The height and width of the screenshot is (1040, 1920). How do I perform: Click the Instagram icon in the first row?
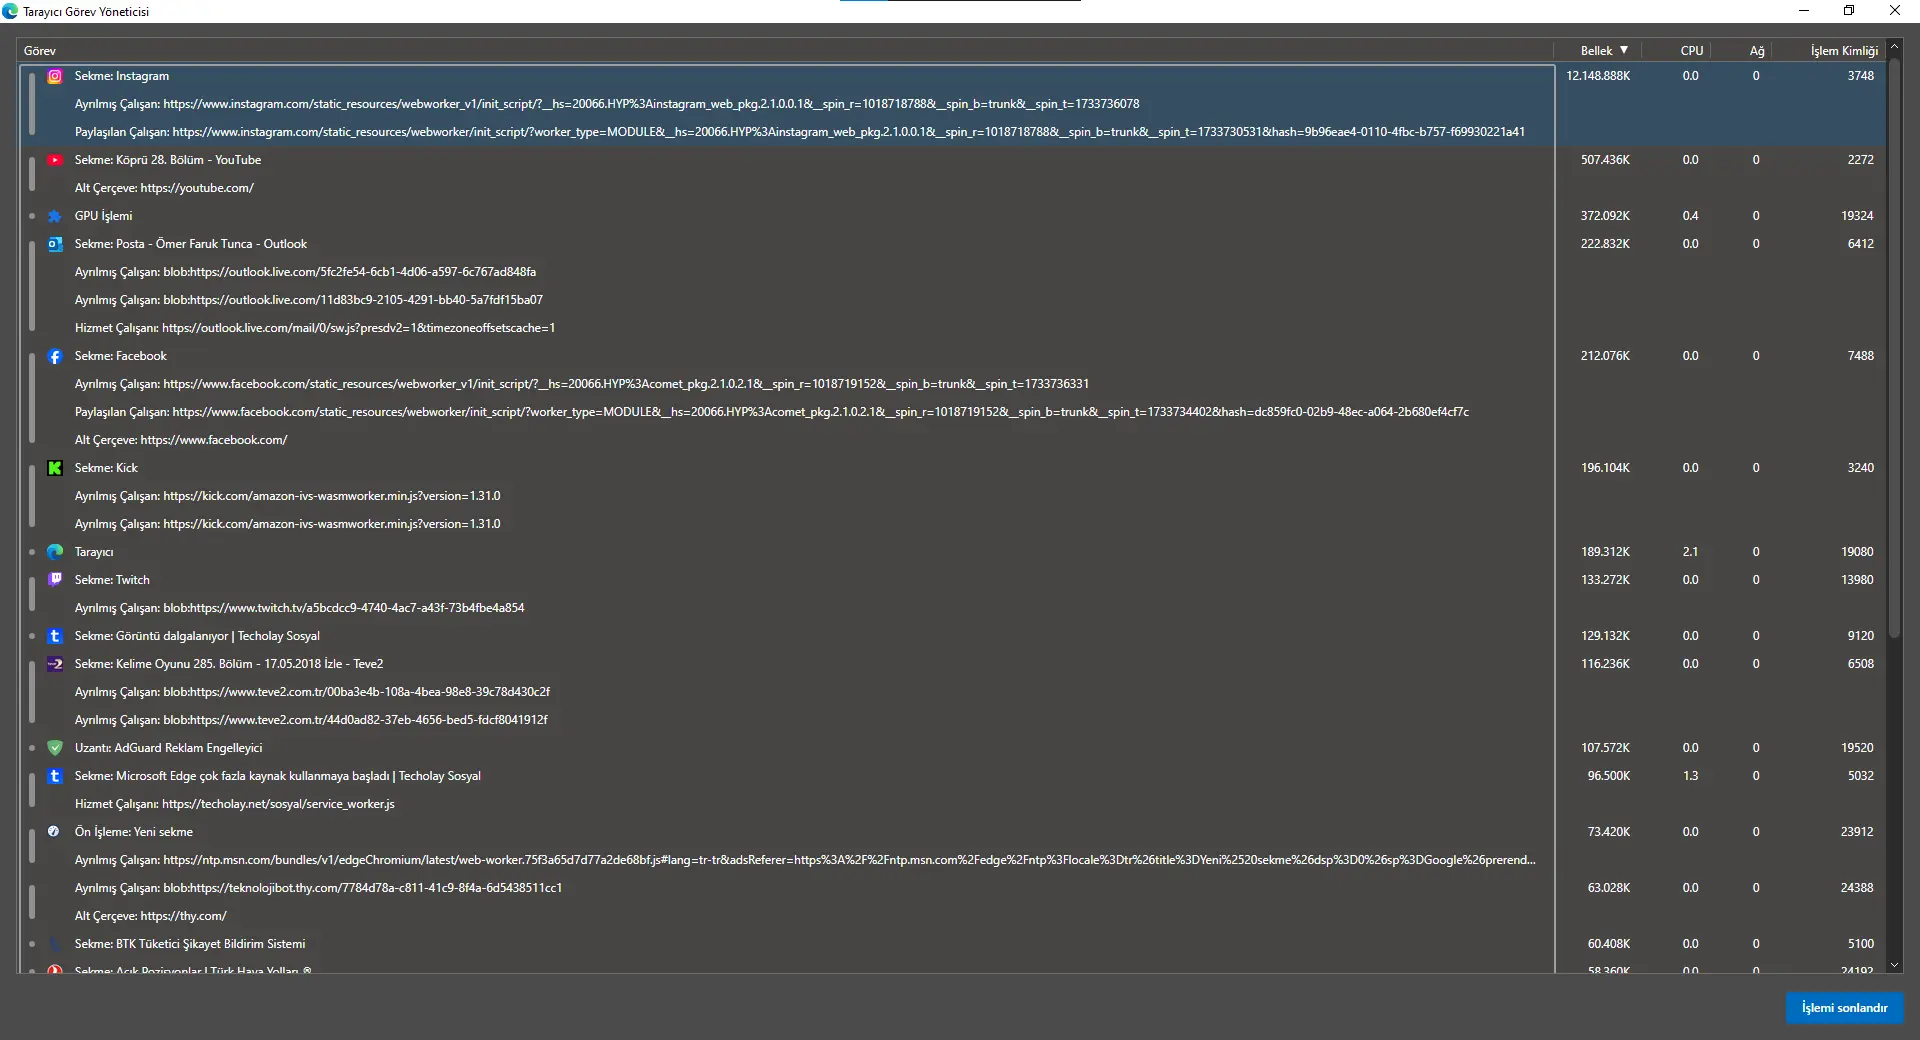[x=55, y=76]
